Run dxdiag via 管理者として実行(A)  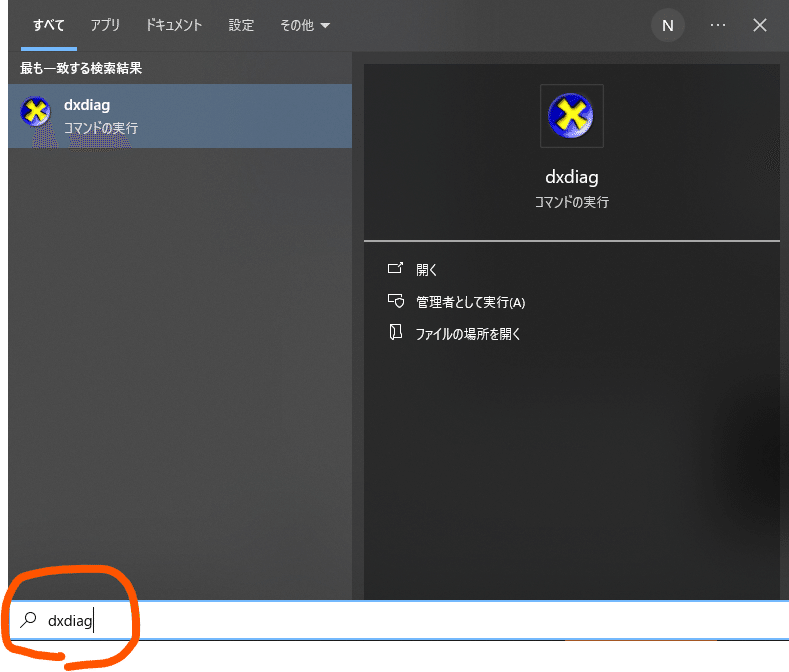[470, 302]
